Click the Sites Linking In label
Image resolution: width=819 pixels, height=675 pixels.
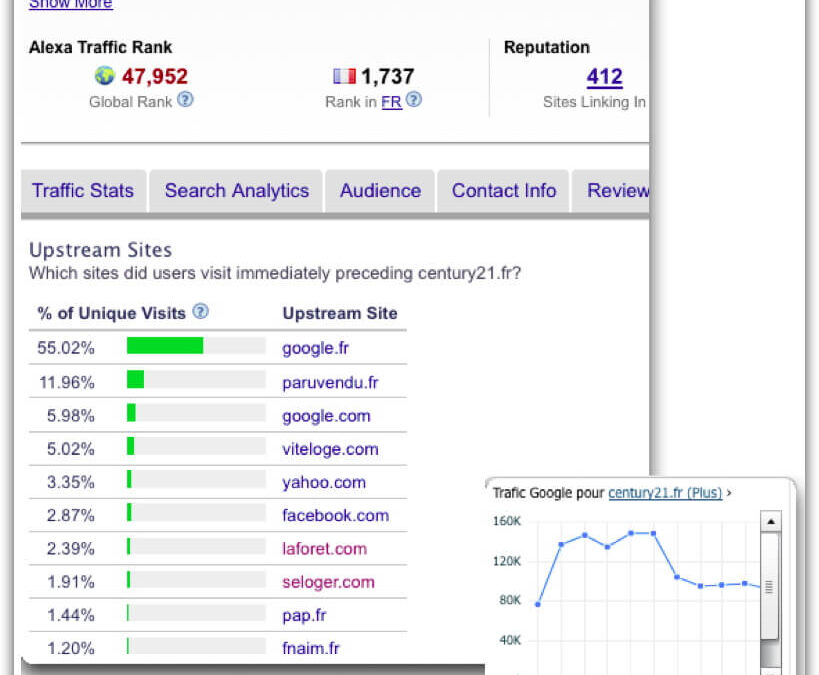tap(594, 102)
